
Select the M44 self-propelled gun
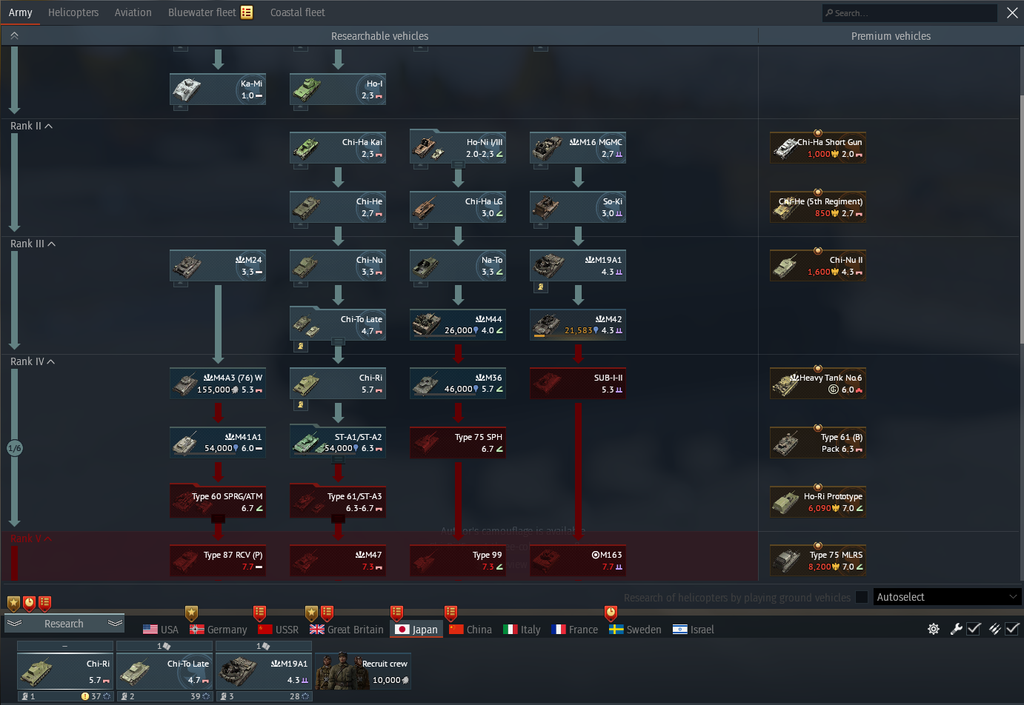pos(458,325)
